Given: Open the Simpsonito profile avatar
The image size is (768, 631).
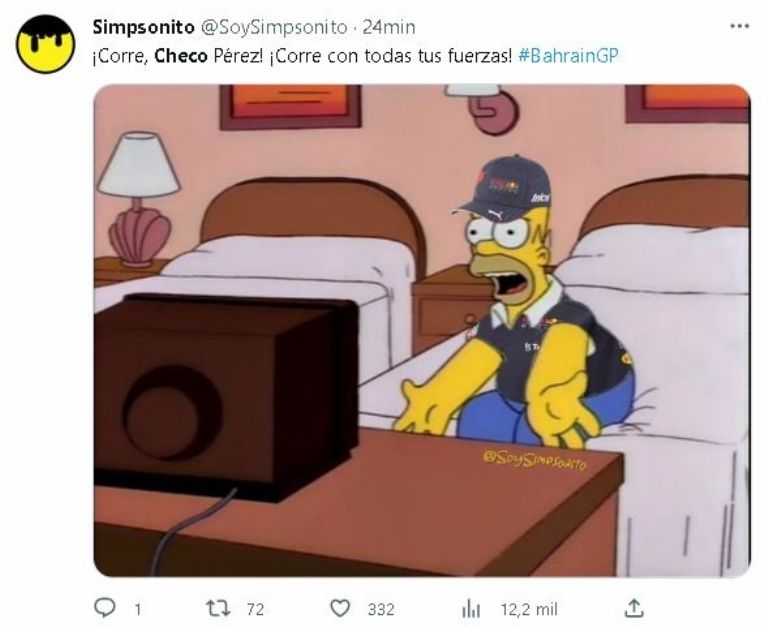Looking at the screenshot, I should coord(46,44).
